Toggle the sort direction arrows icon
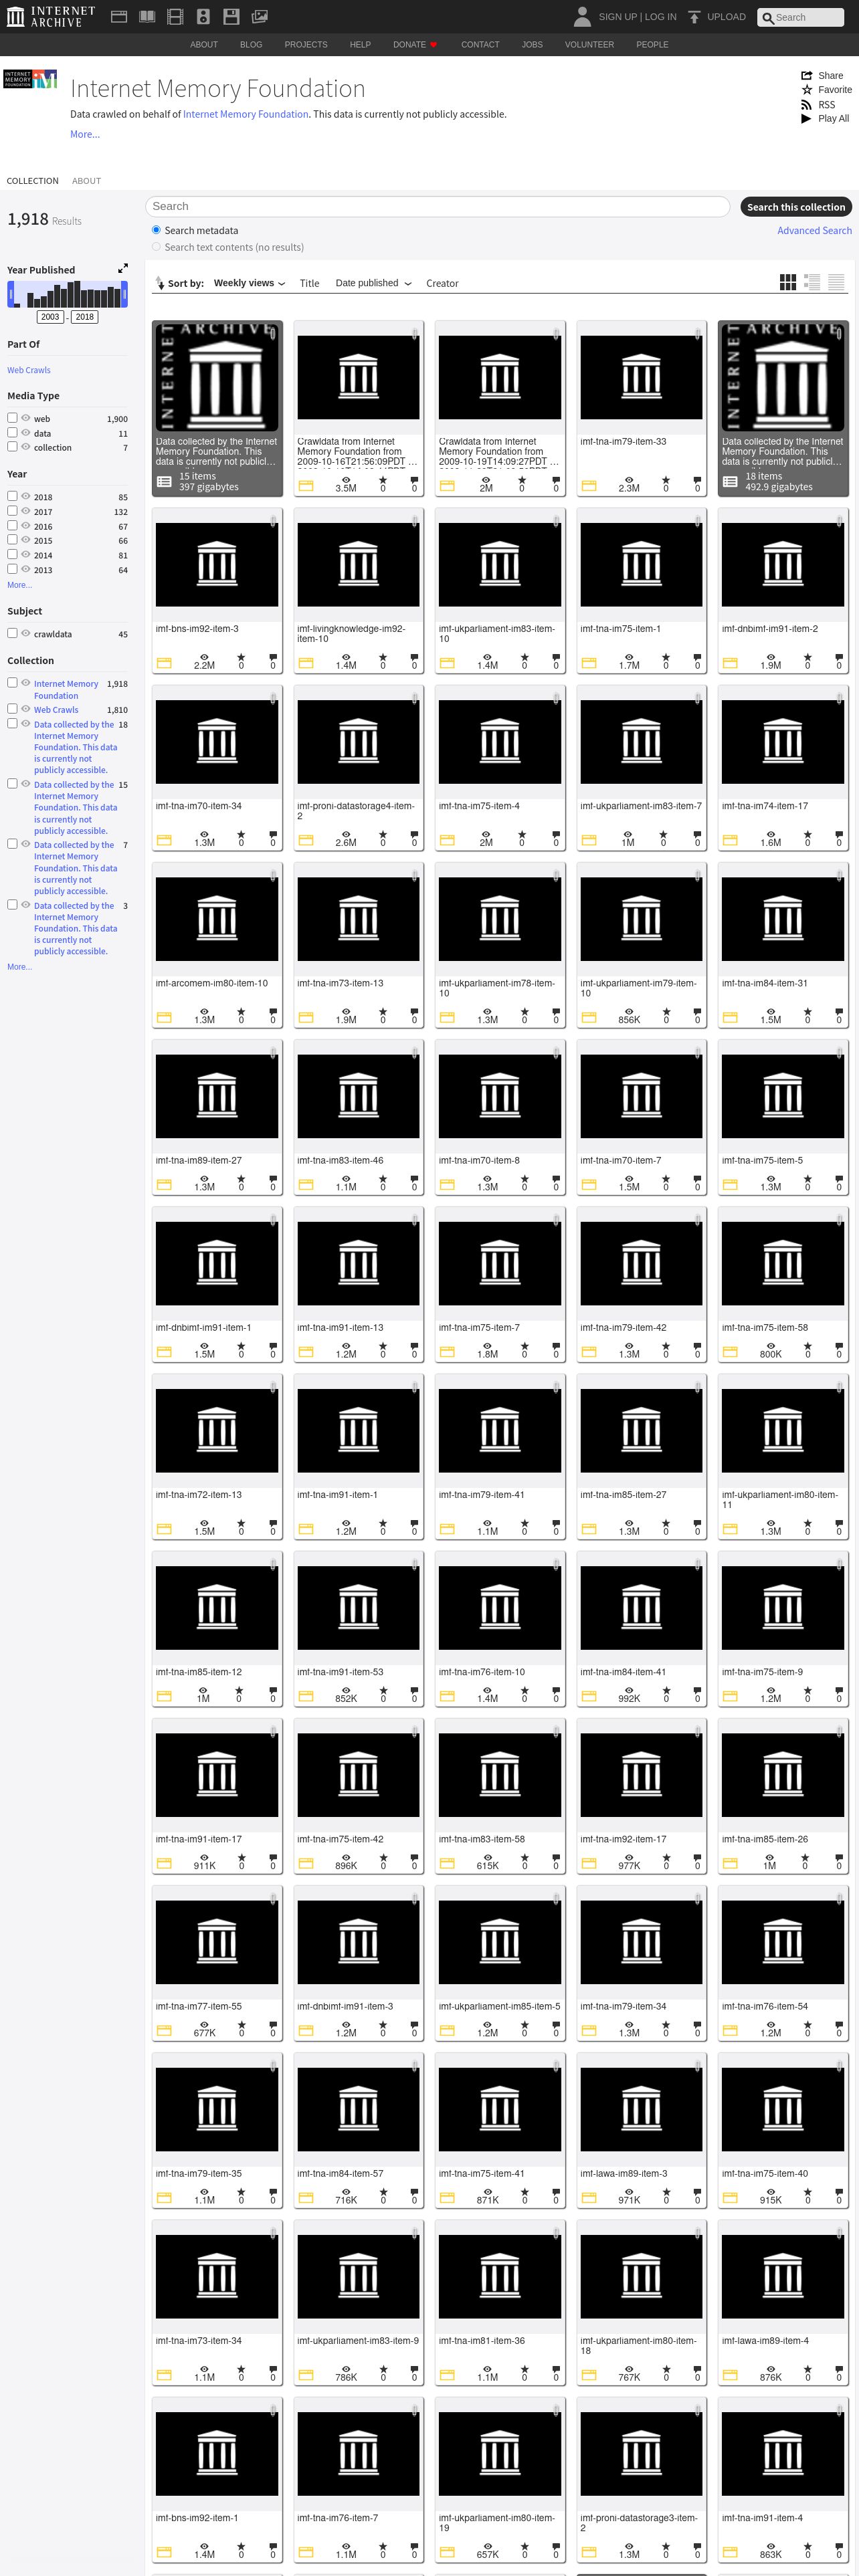The width and height of the screenshot is (859, 2576). (x=159, y=283)
